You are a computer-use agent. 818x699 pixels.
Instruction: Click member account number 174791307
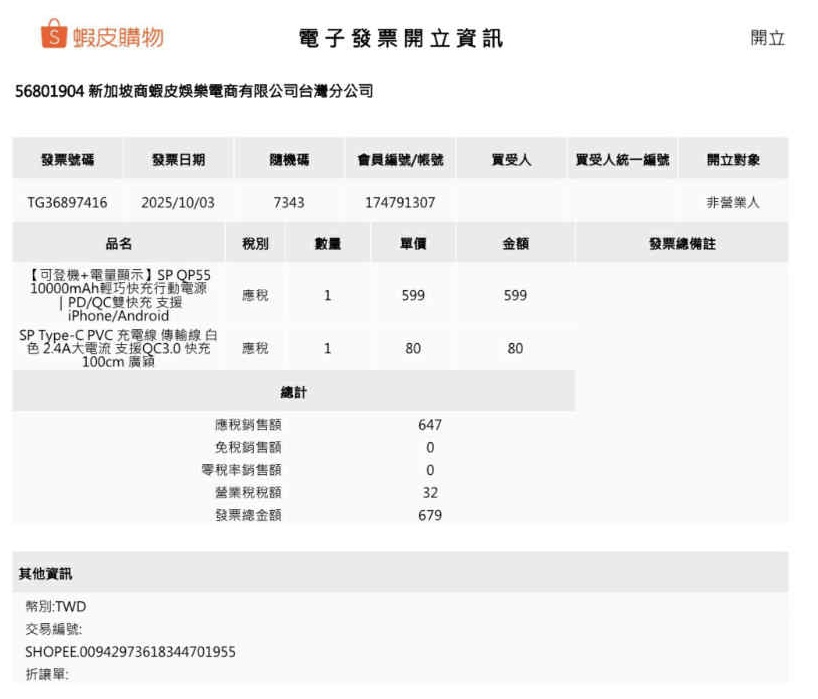coord(400,203)
